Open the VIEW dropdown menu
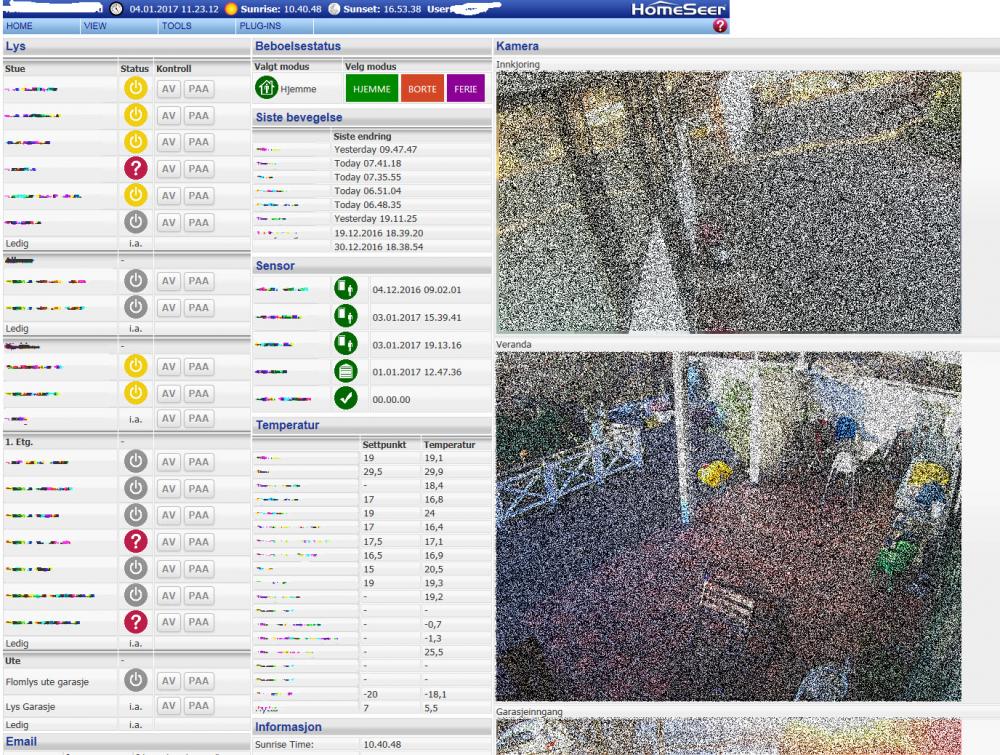 96,26
